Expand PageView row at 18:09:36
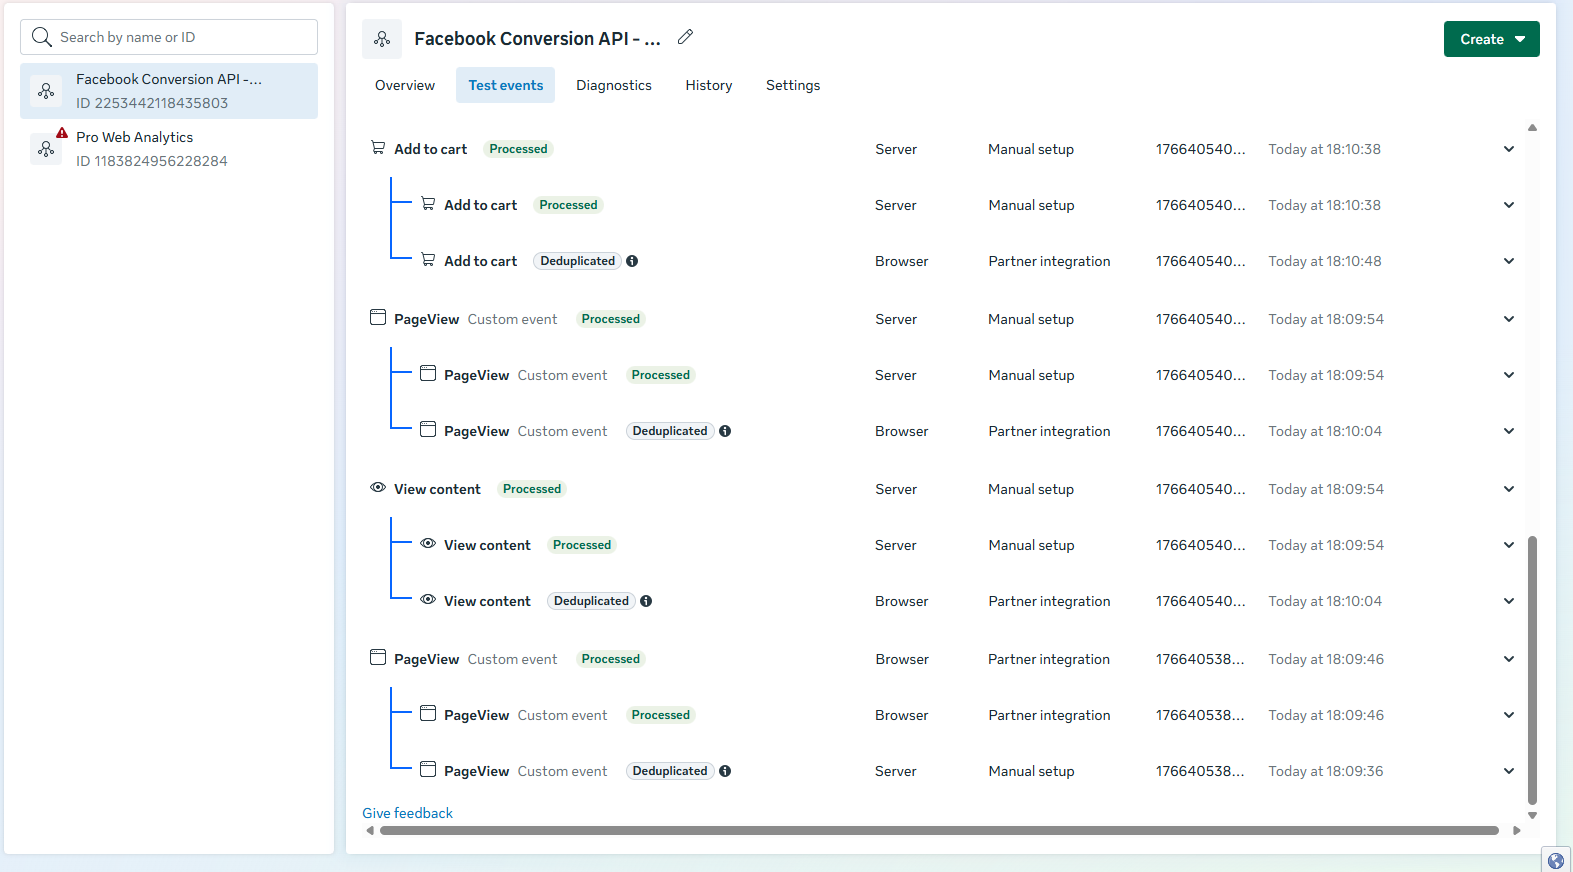Viewport: 1573px width, 872px height. (1508, 771)
